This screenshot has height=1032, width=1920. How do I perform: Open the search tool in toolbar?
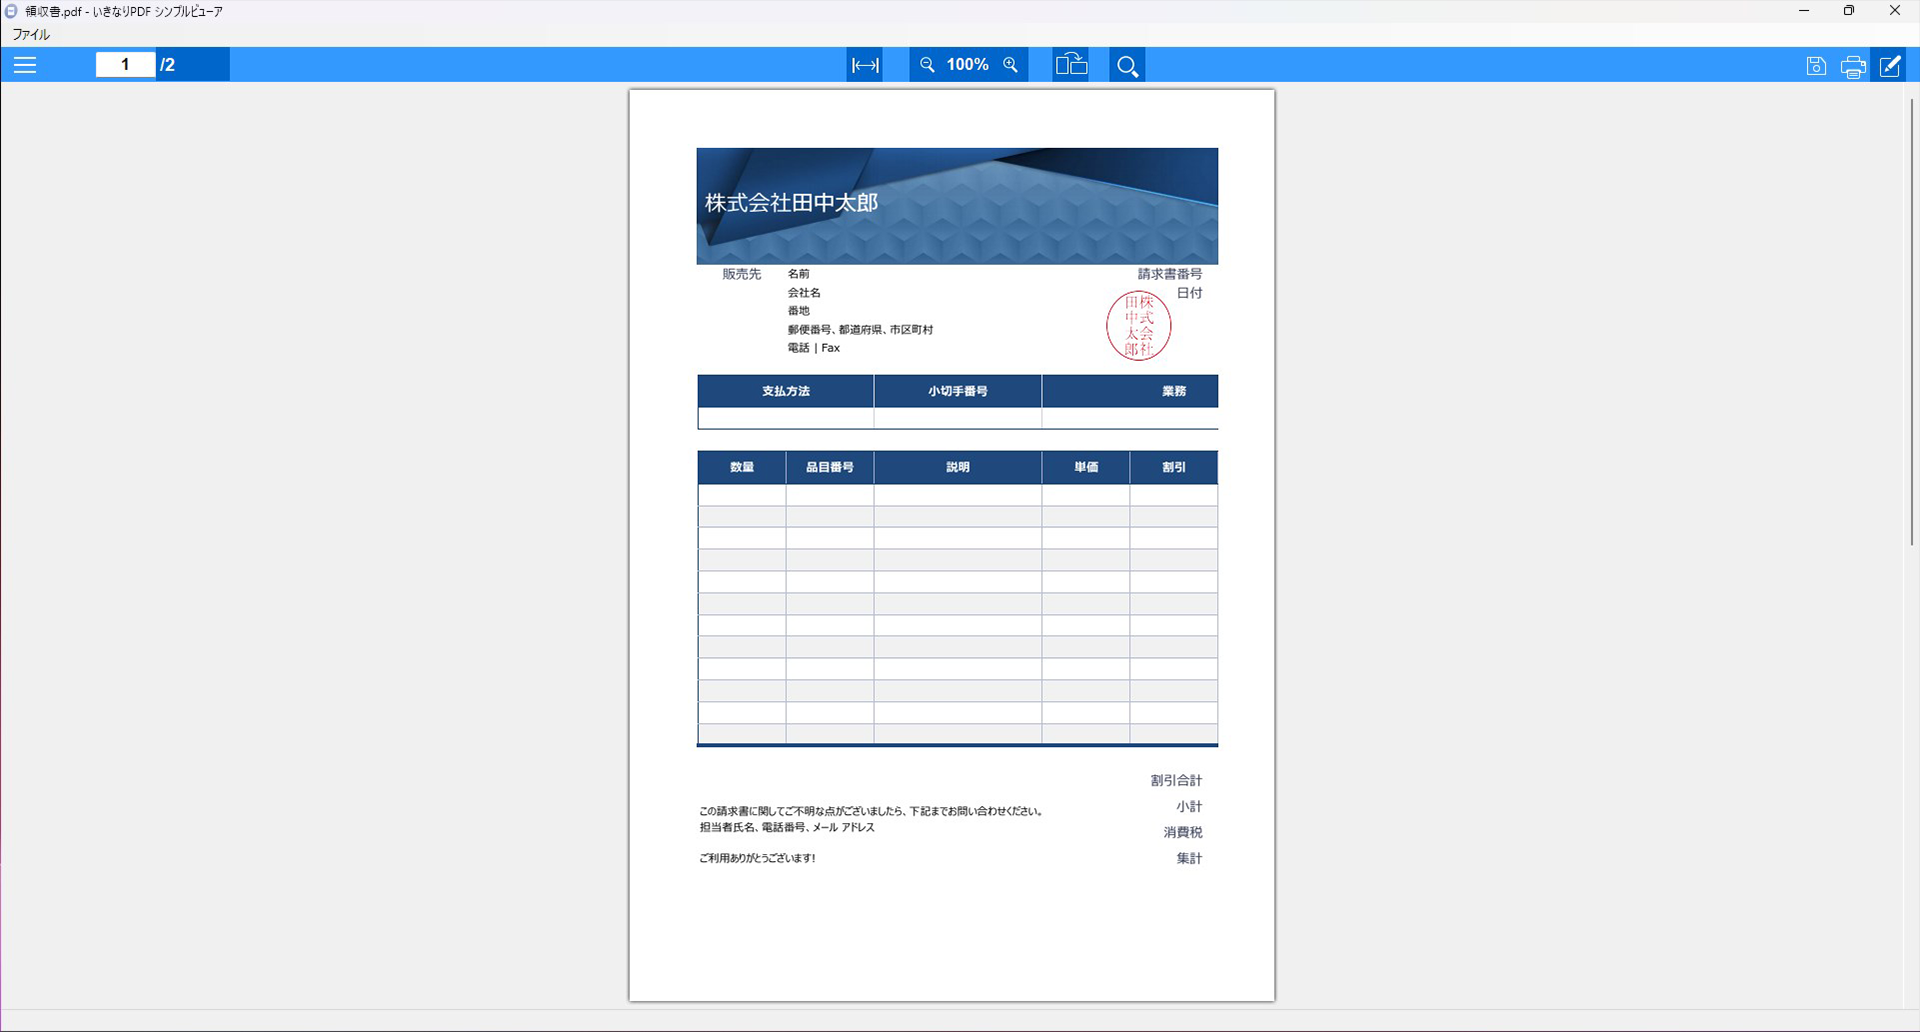point(1127,66)
